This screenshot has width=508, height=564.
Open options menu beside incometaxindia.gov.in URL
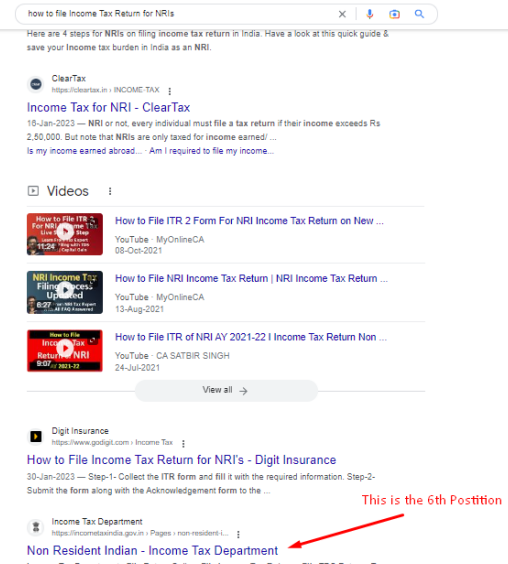point(238,534)
